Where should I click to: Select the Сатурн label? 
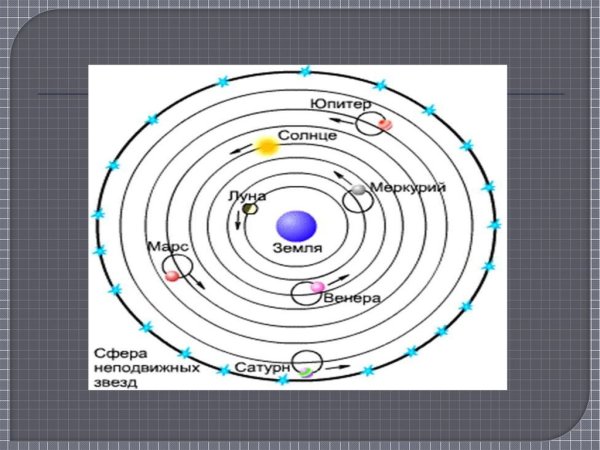point(263,368)
